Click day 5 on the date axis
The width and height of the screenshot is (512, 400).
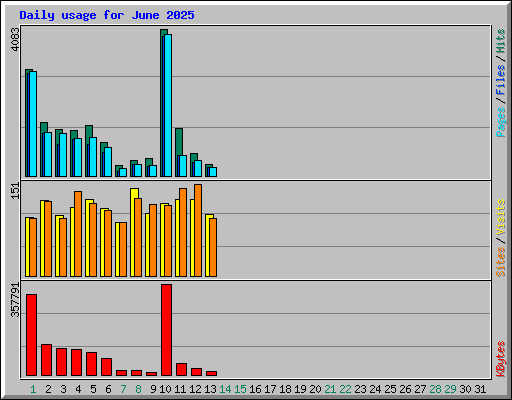click(x=93, y=389)
